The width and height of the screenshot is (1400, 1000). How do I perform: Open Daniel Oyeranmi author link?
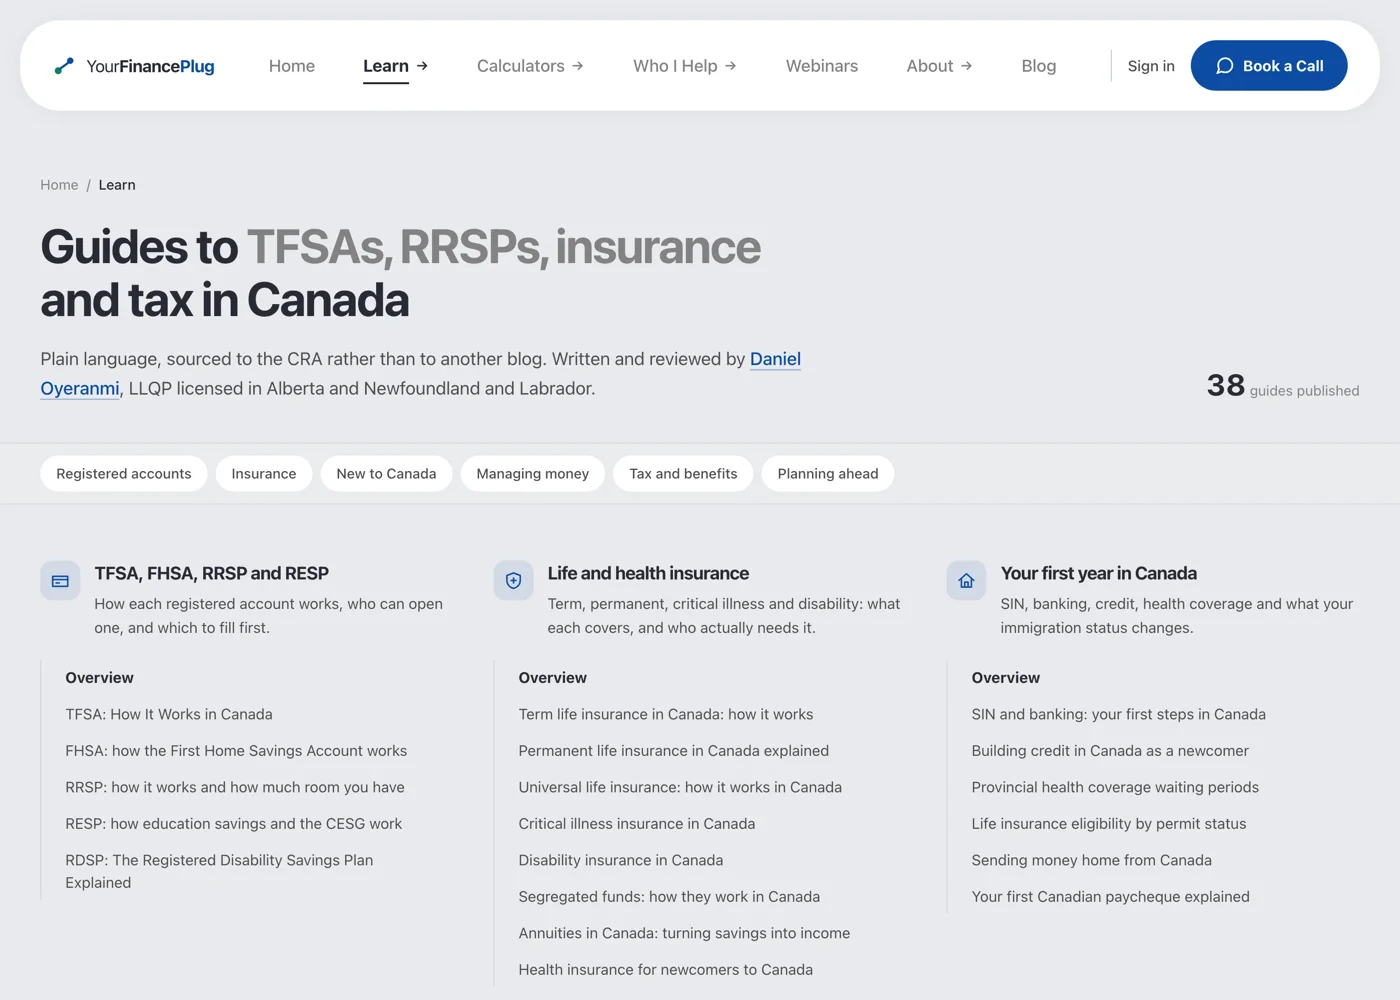(775, 359)
